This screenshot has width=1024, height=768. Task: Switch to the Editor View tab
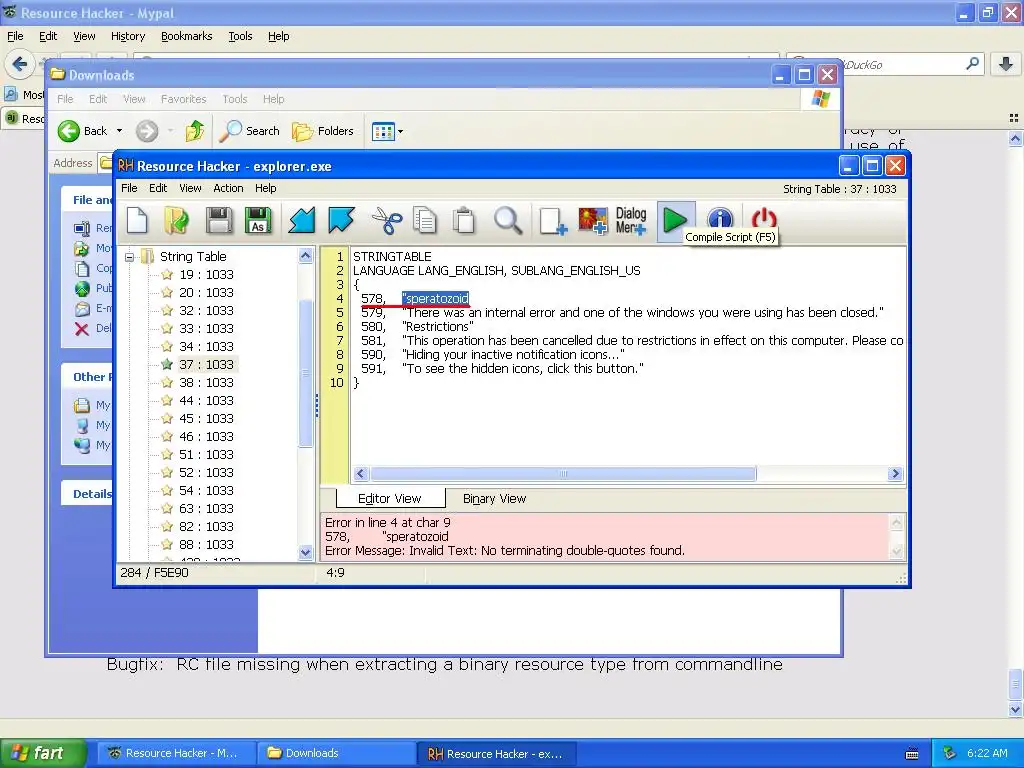coord(390,498)
